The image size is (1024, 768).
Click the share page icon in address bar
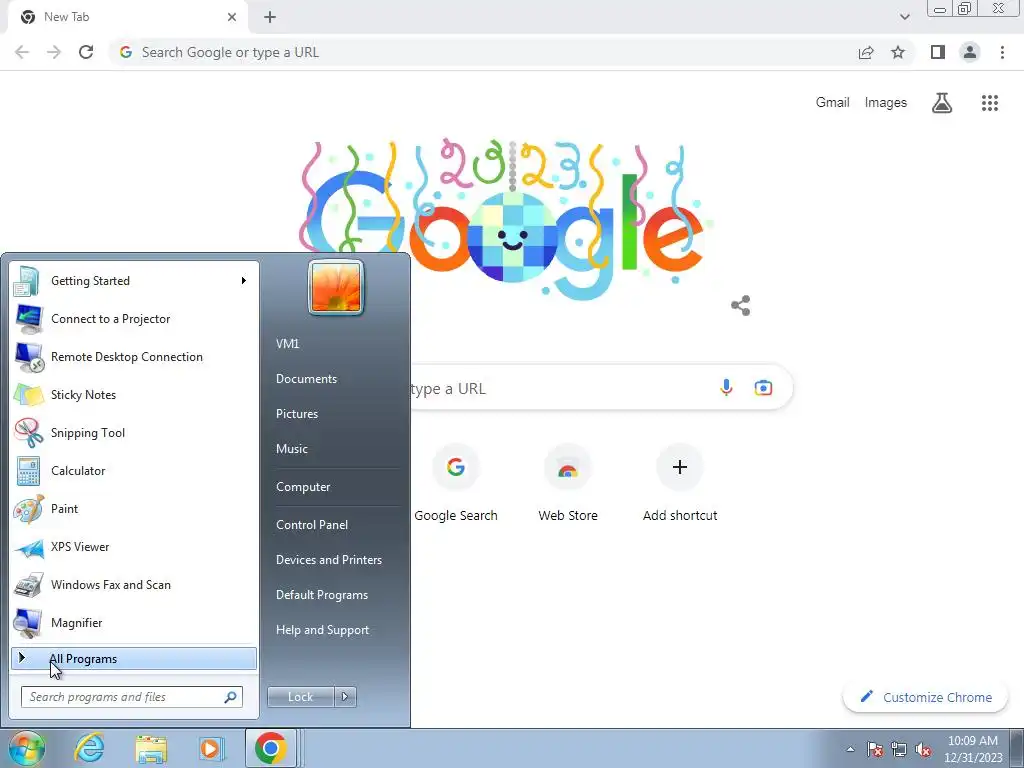pos(866,52)
